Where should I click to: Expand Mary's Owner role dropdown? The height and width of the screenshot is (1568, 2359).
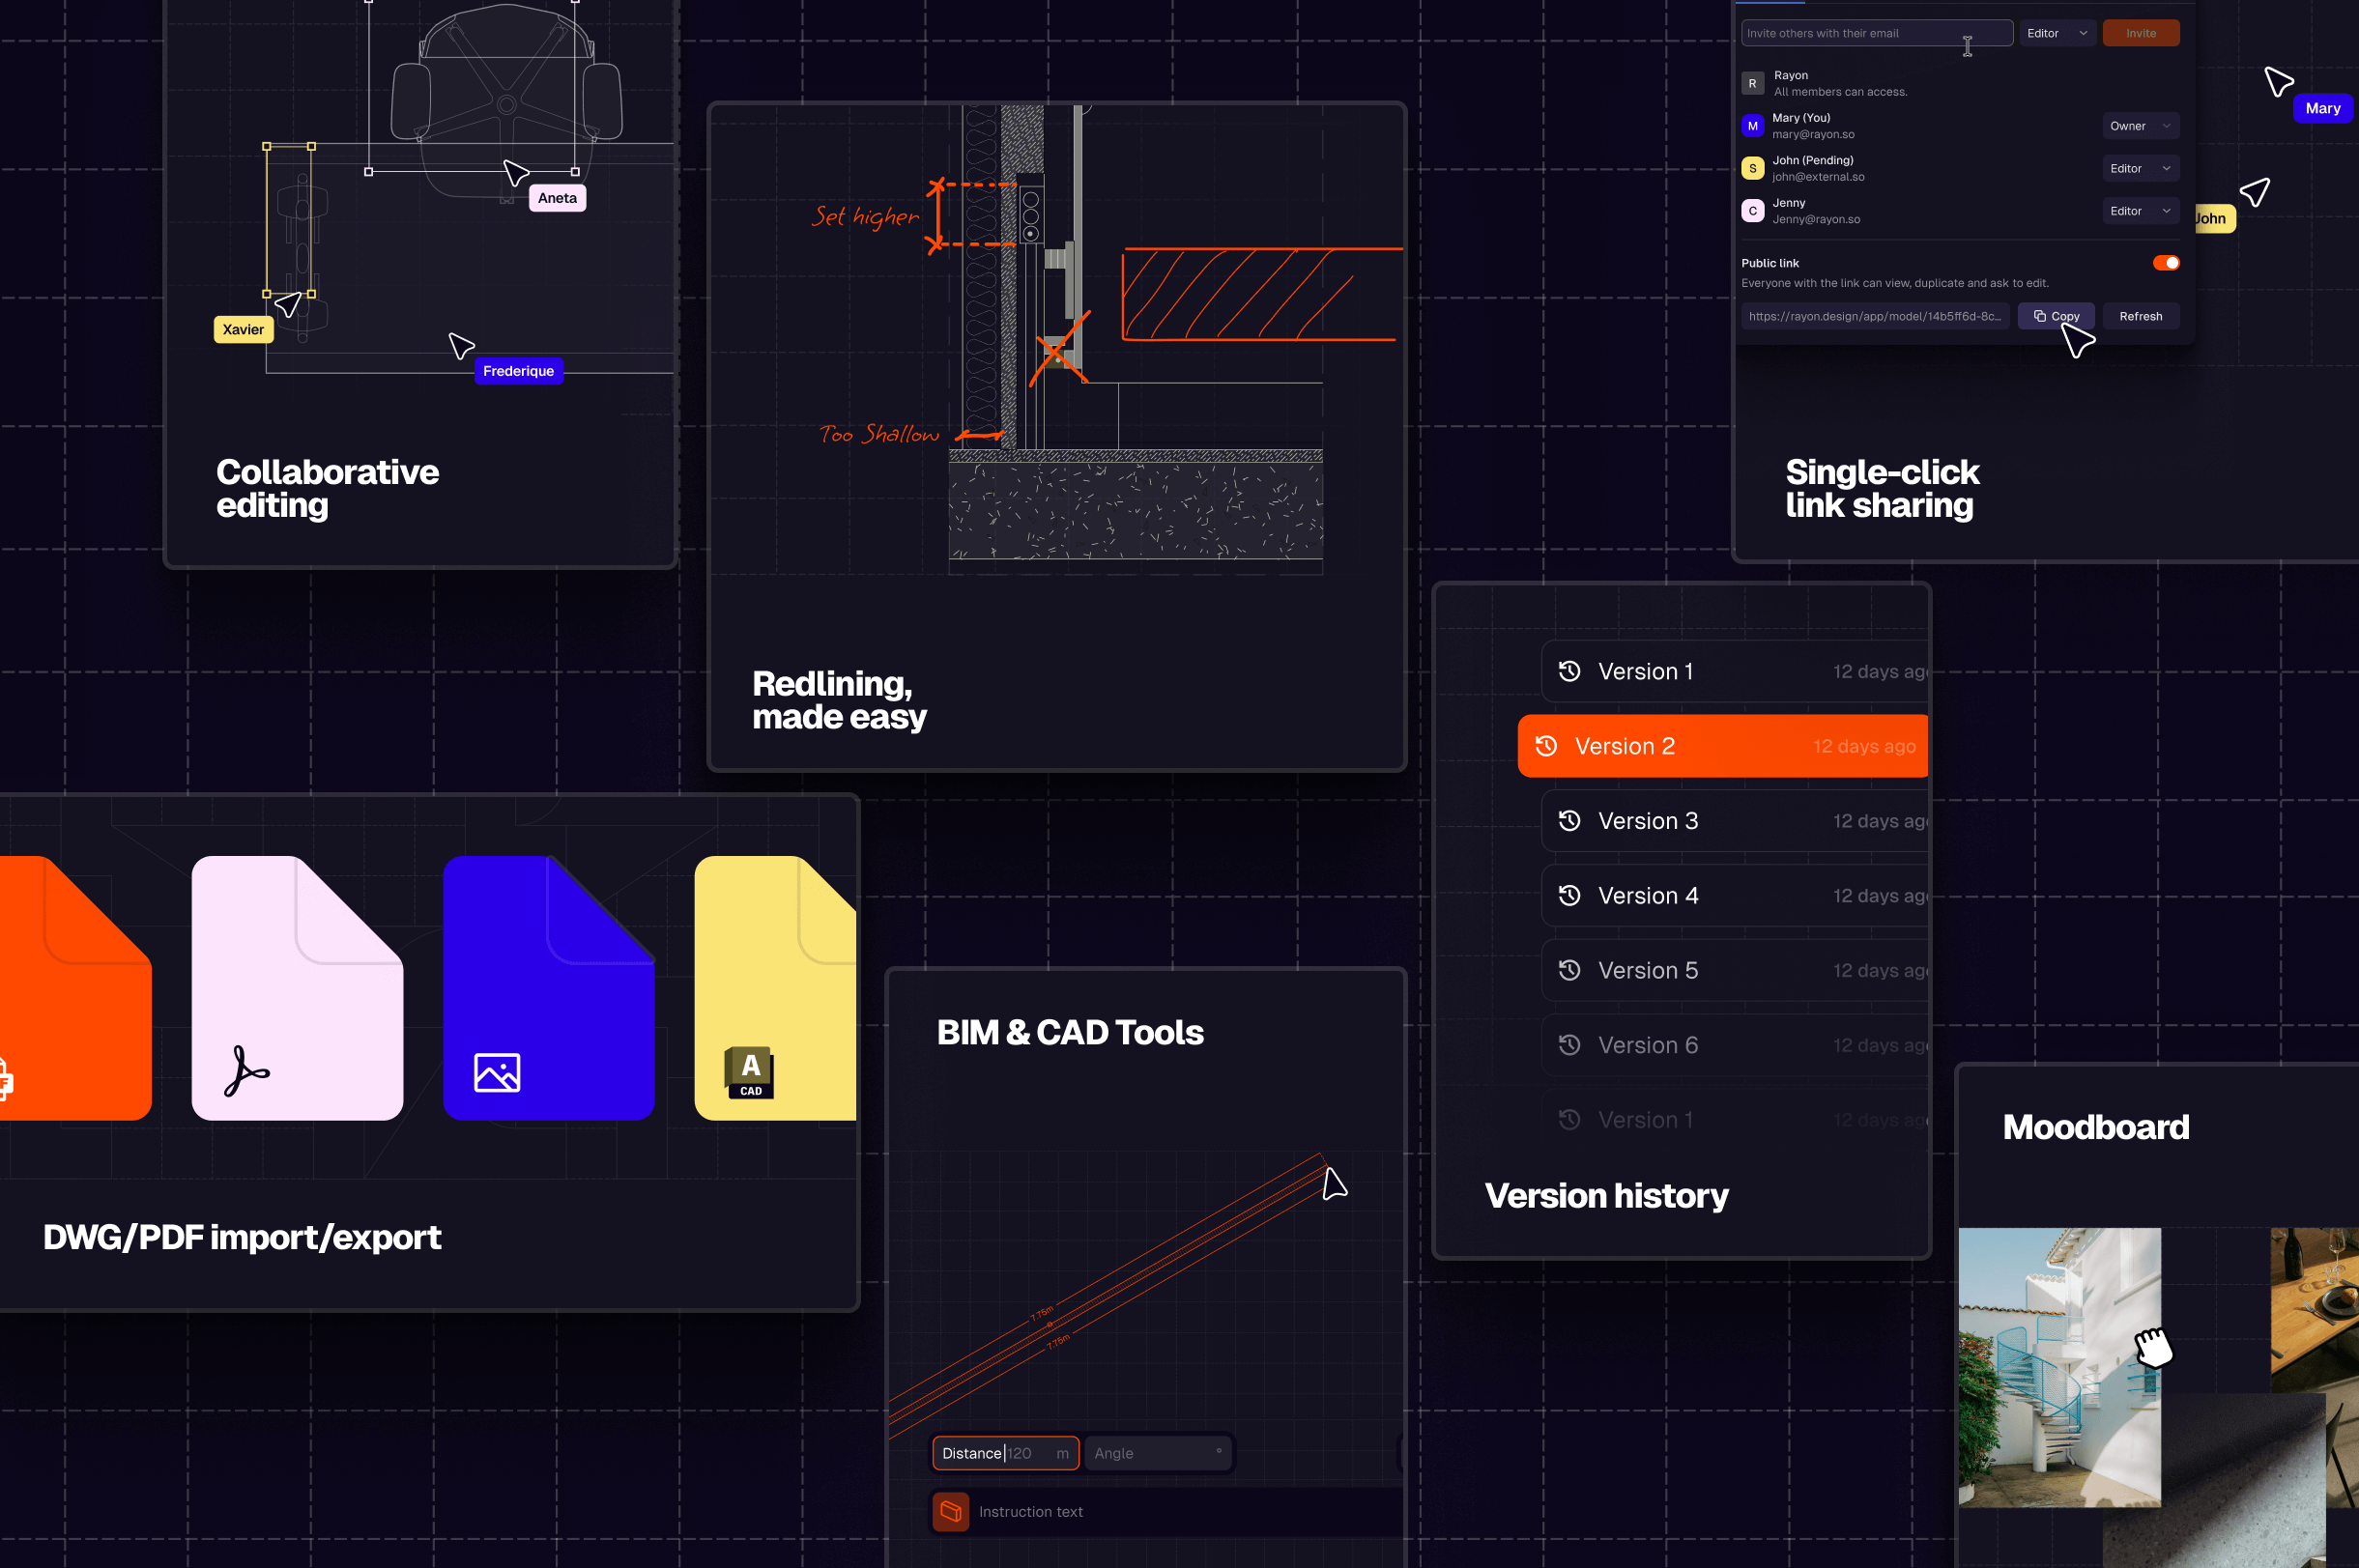[x=2139, y=126]
